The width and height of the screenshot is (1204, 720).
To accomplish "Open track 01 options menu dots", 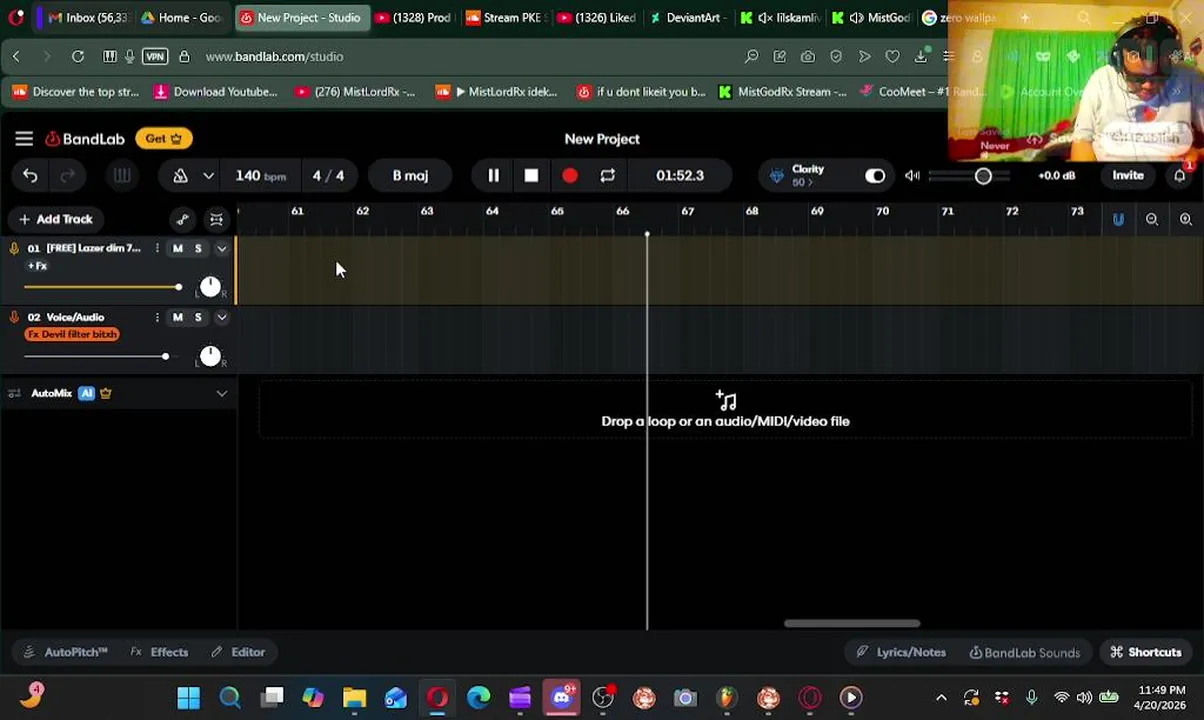I will [157, 248].
